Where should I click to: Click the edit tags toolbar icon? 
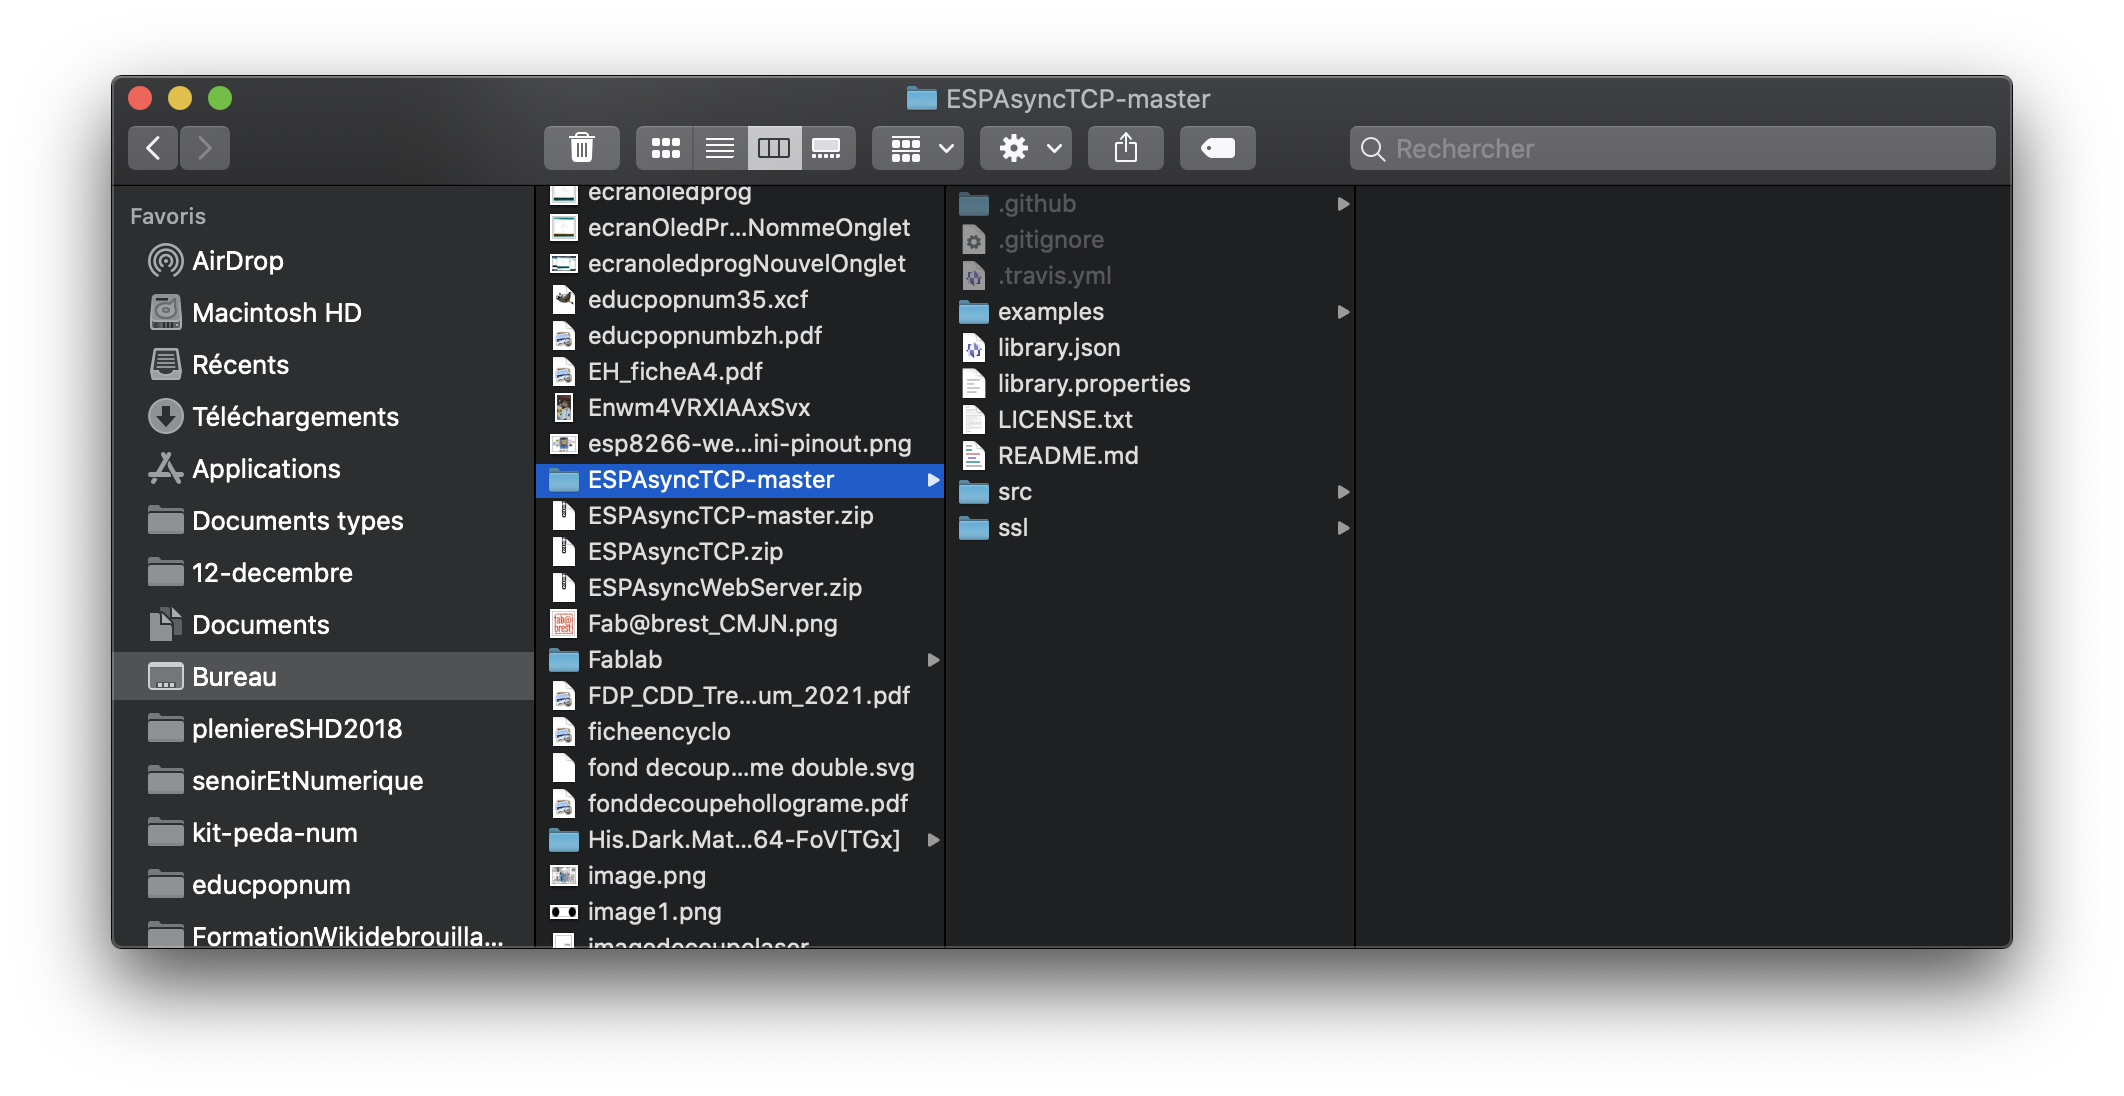pyautogui.click(x=1217, y=148)
